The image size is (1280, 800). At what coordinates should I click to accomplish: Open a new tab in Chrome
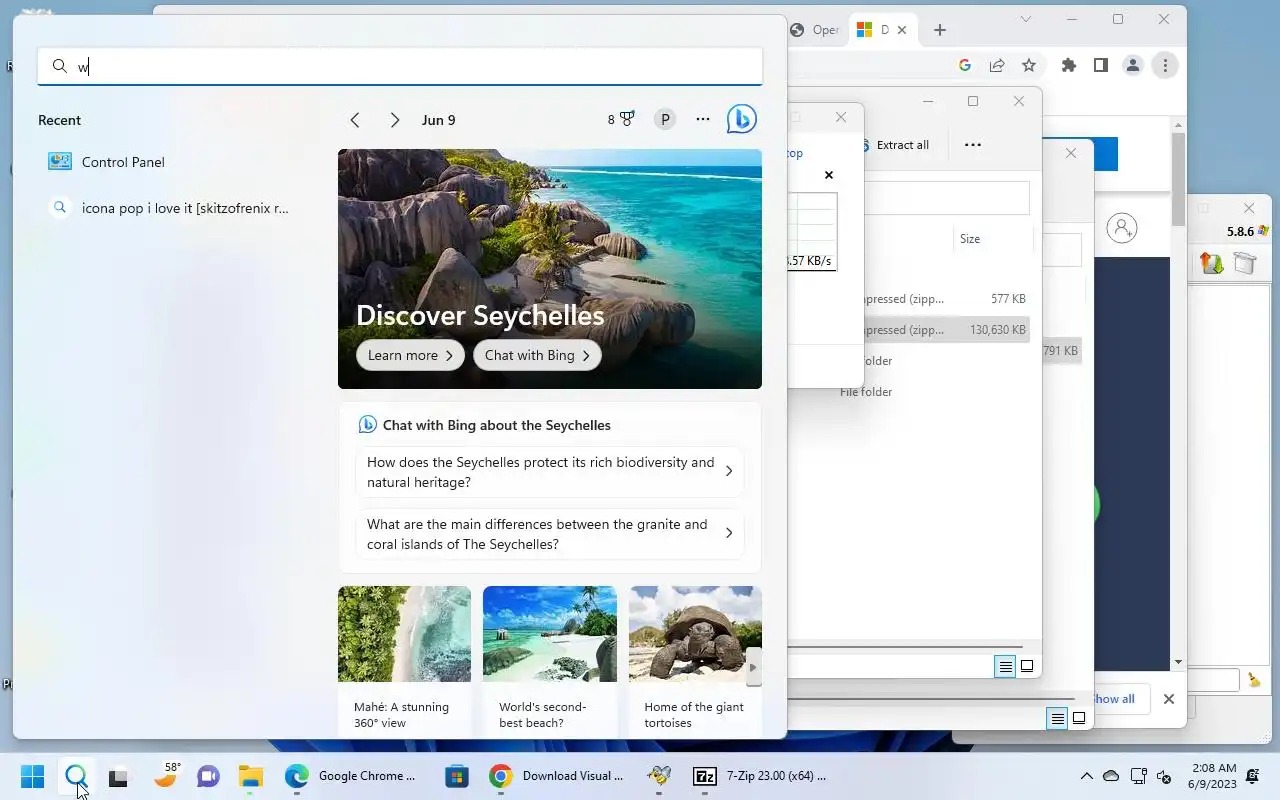tap(939, 30)
